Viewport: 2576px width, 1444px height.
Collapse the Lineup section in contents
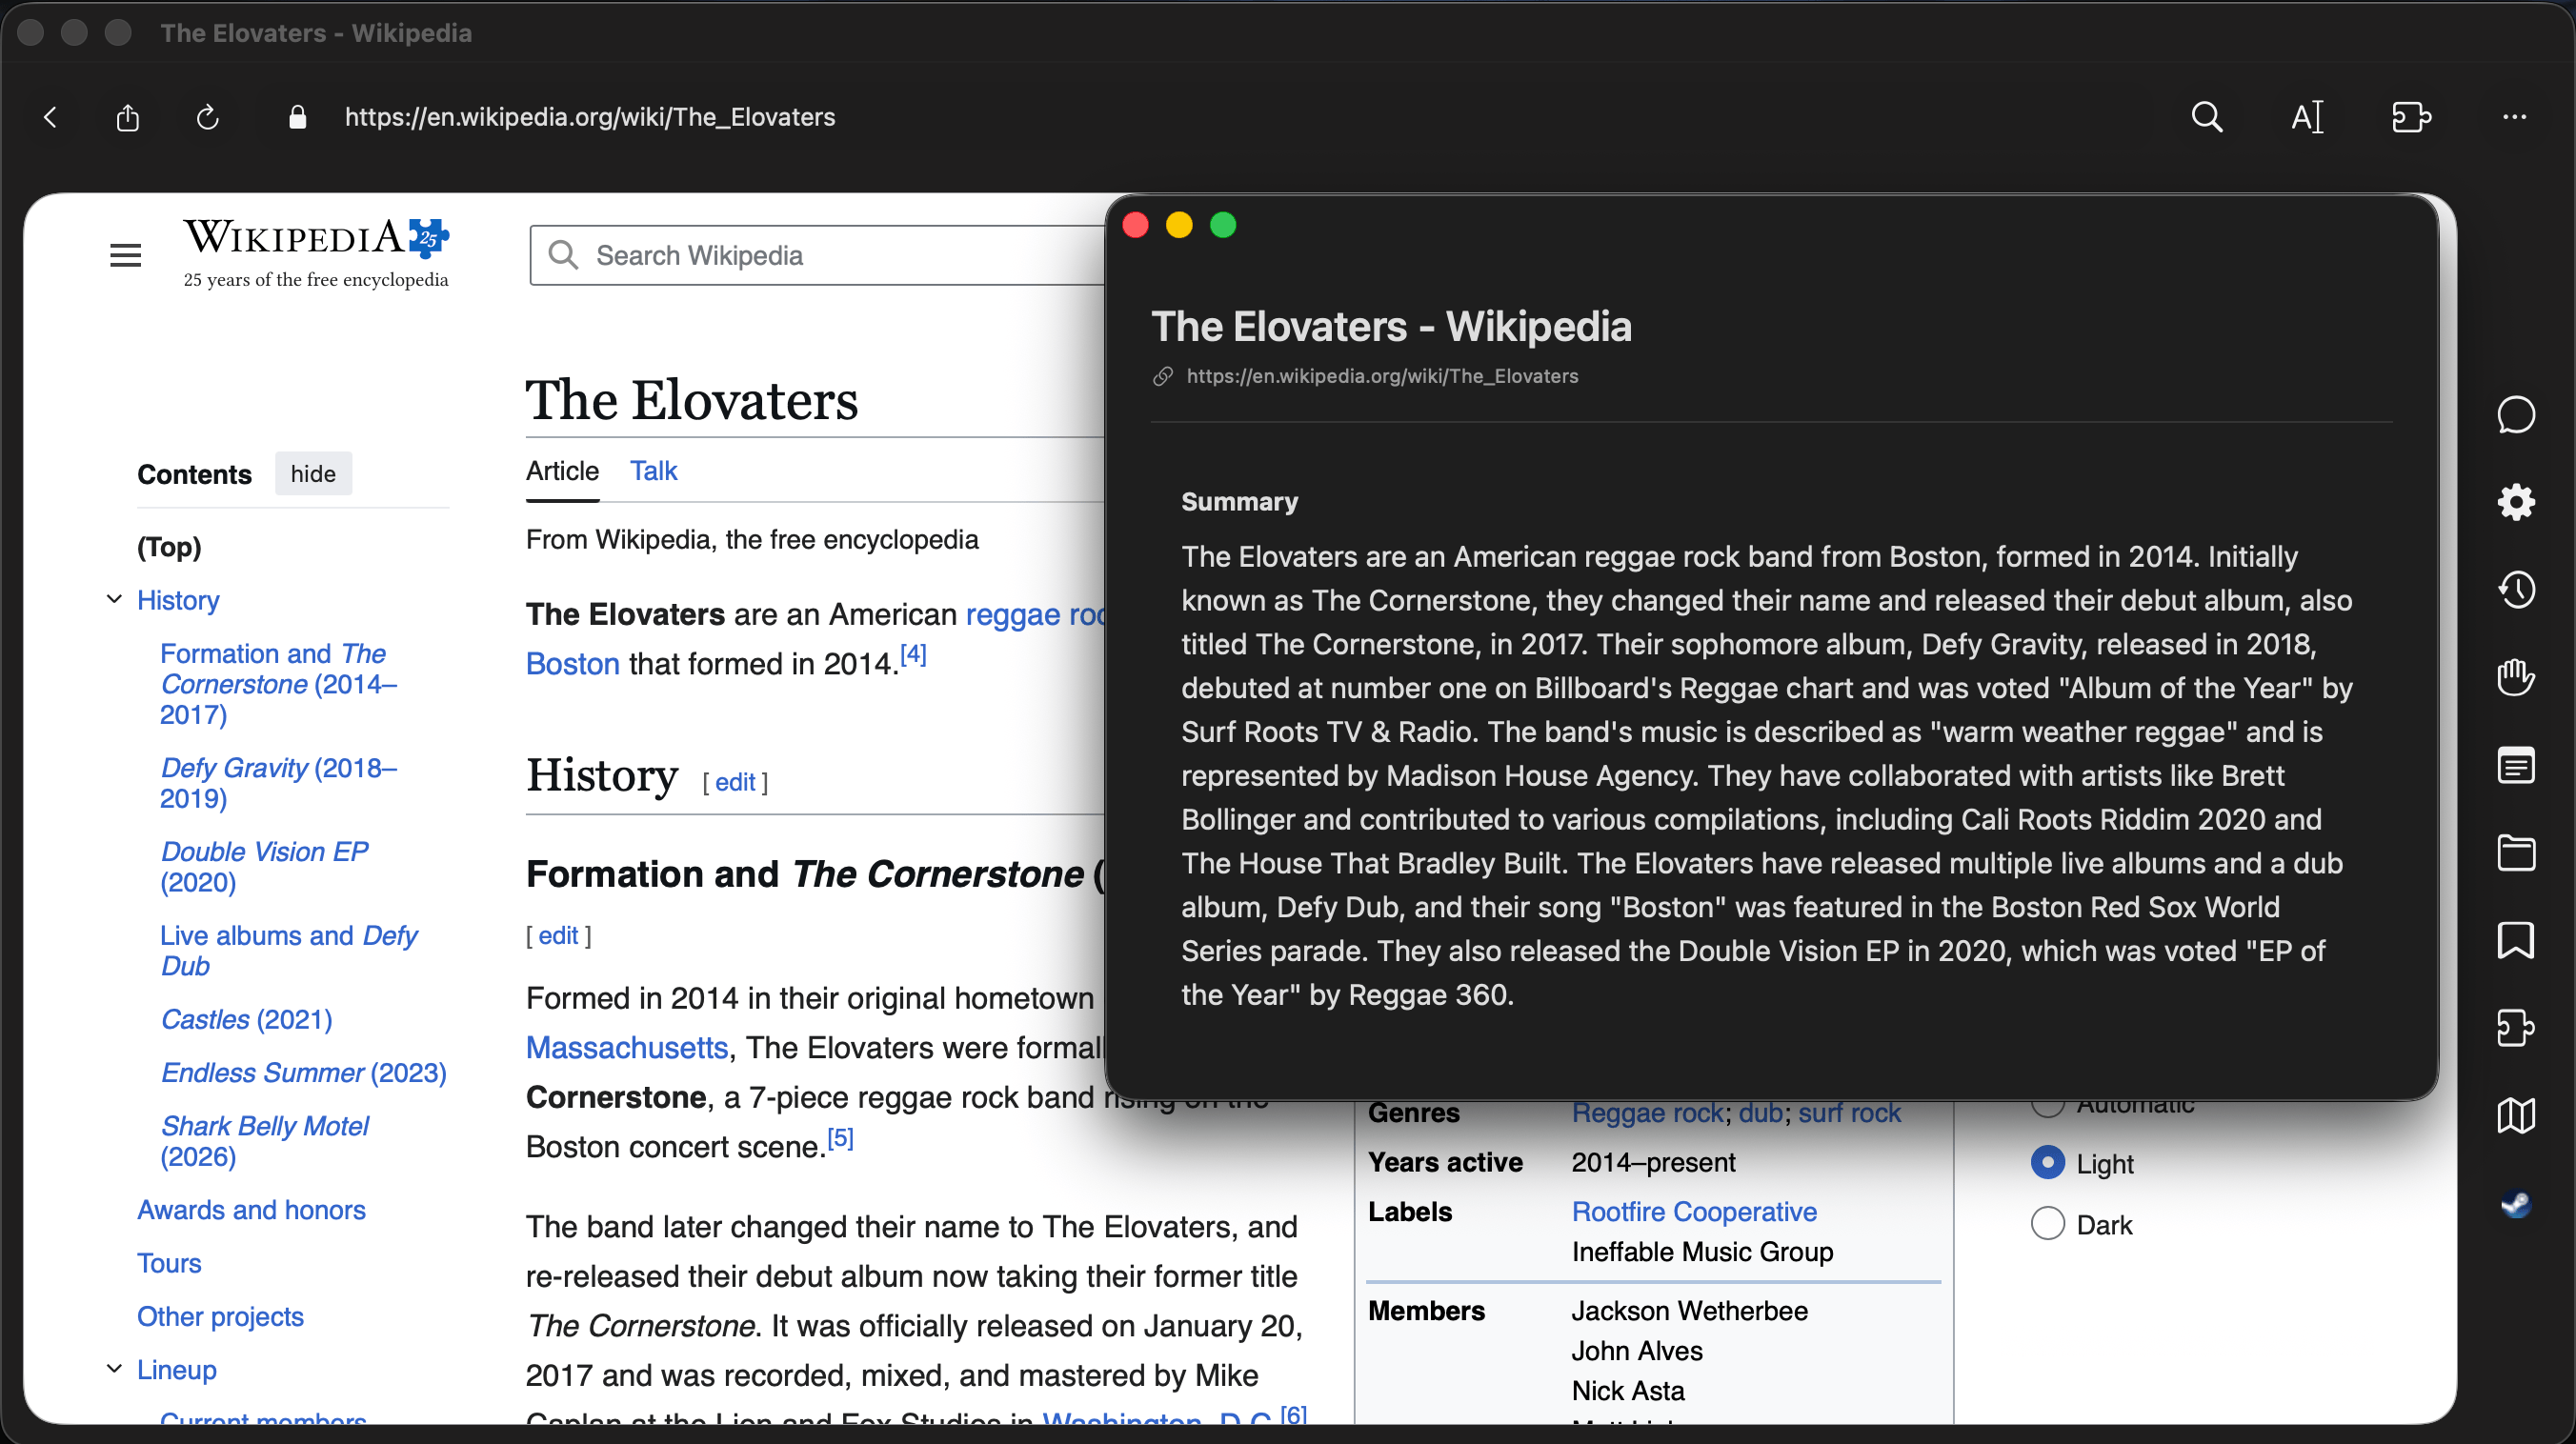click(x=114, y=1368)
